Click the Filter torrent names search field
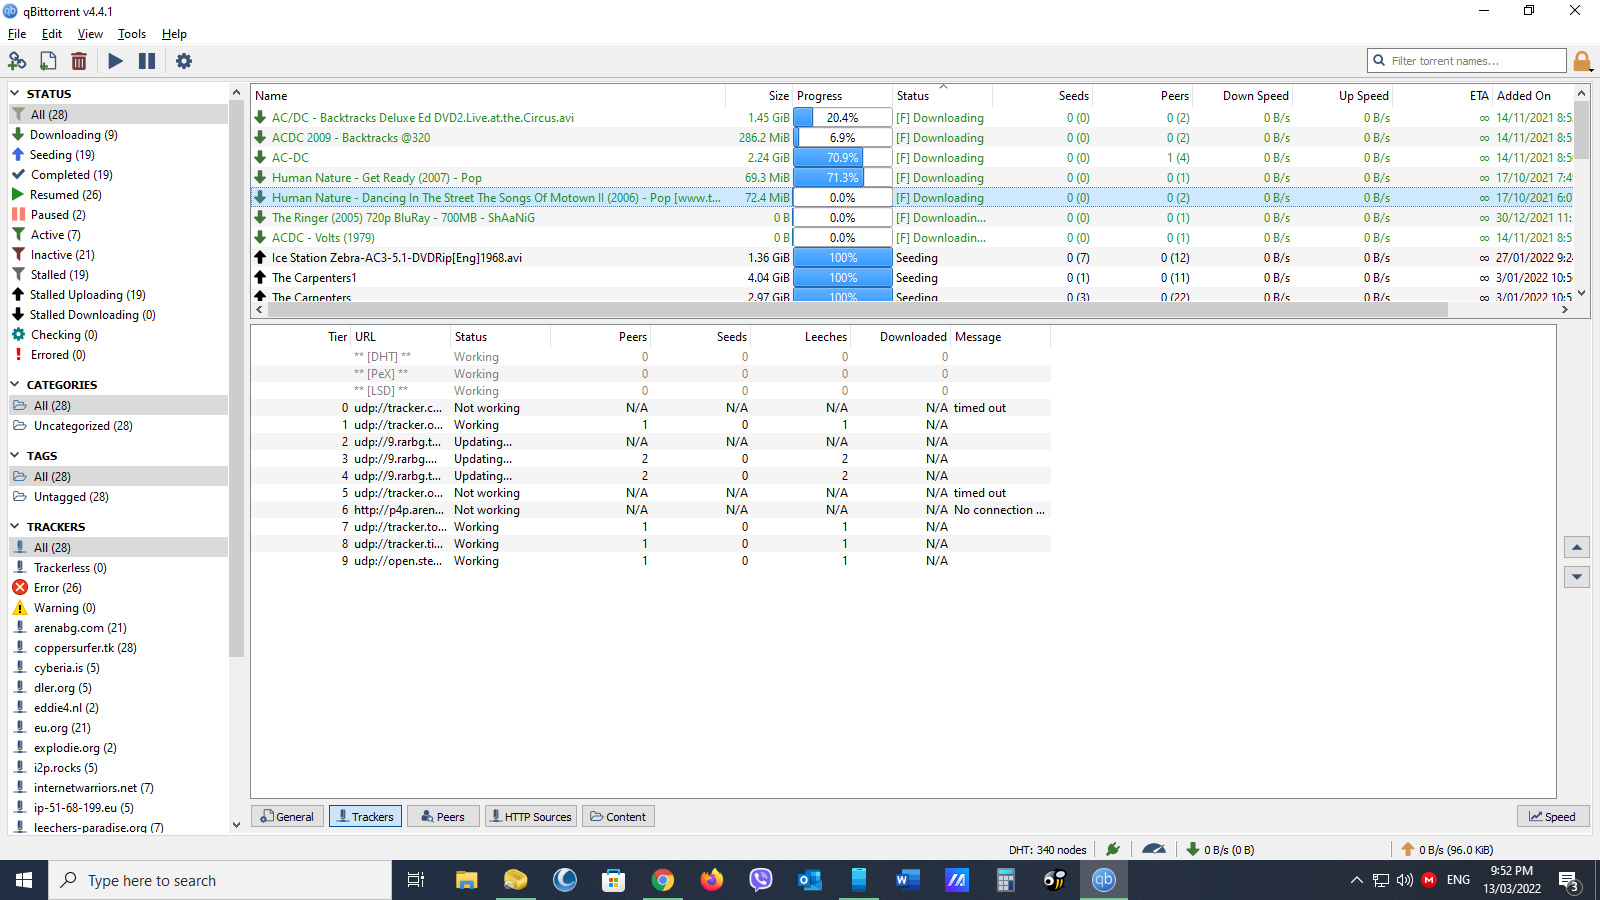 click(1467, 61)
